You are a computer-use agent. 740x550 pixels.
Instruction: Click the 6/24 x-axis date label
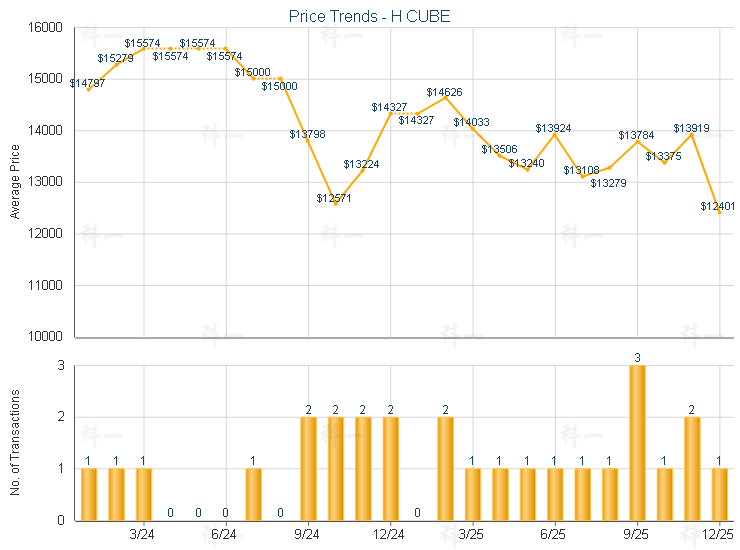click(x=225, y=535)
